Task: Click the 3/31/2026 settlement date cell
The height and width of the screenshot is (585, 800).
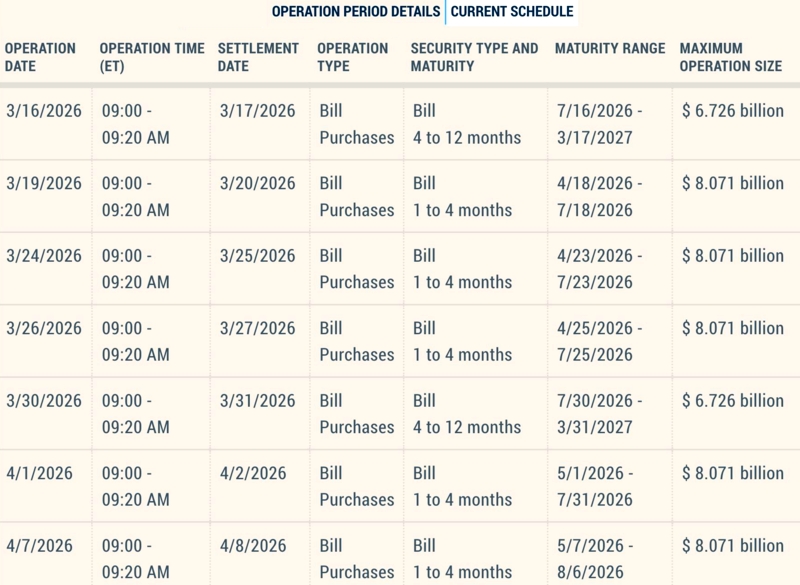Action: pos(257,401)
